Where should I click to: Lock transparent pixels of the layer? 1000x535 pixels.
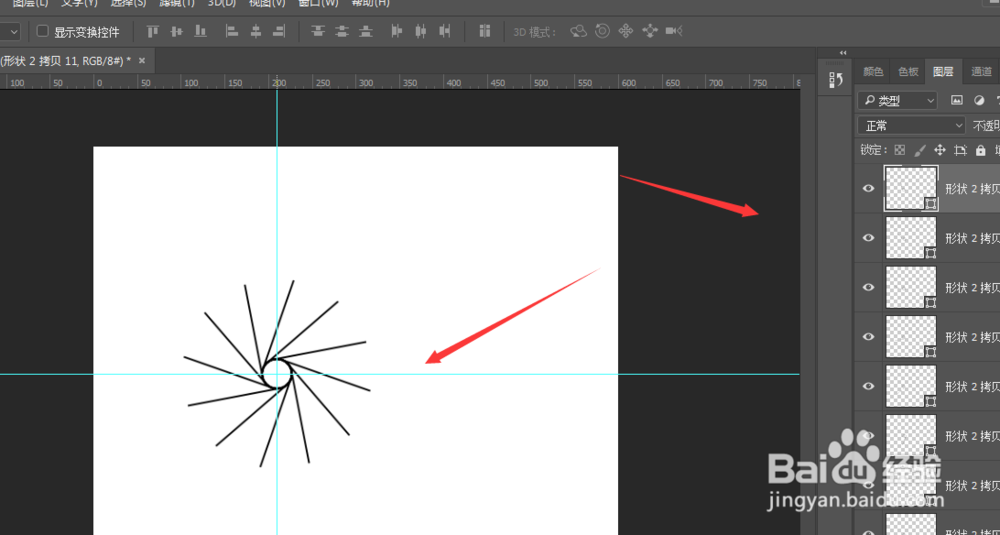[899, 150]
